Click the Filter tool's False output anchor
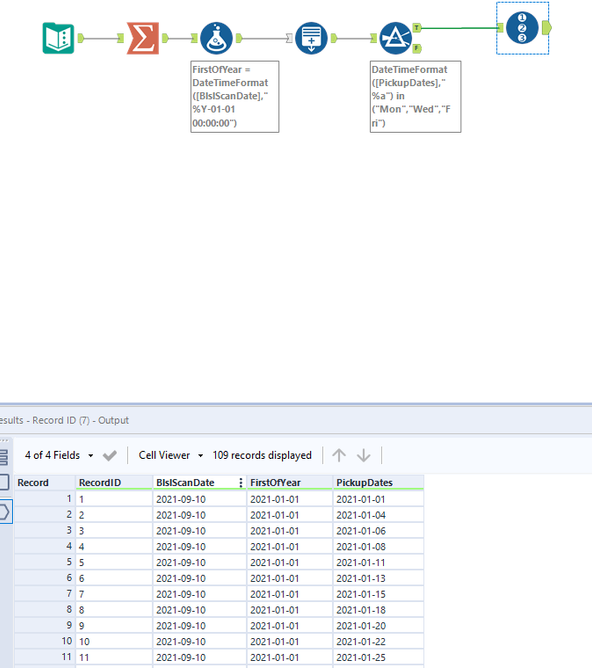The width and height of the screenshot is (592, 668). pos(417,49)
